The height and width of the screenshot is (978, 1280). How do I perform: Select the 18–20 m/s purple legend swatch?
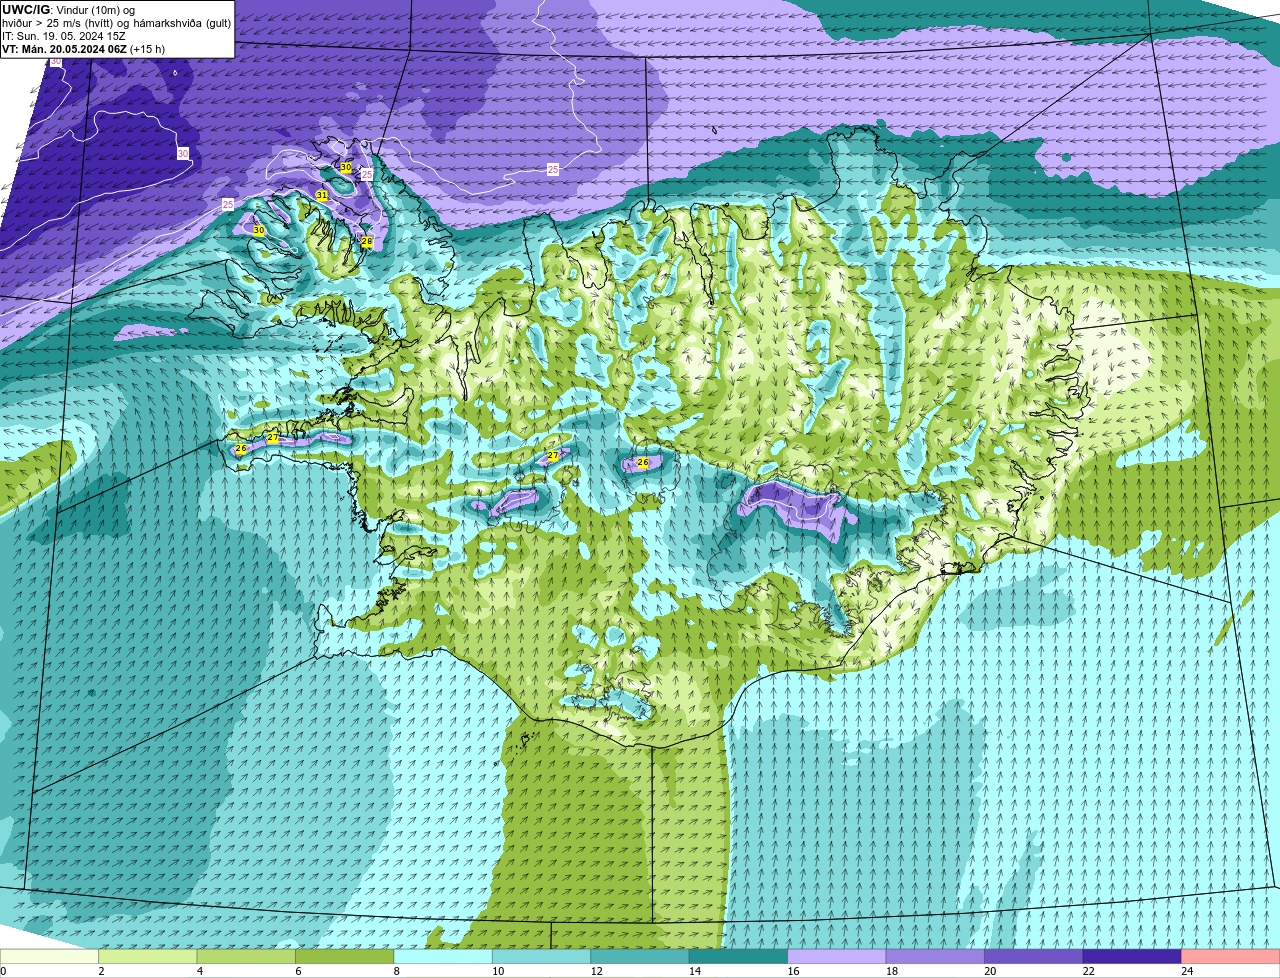935,957
